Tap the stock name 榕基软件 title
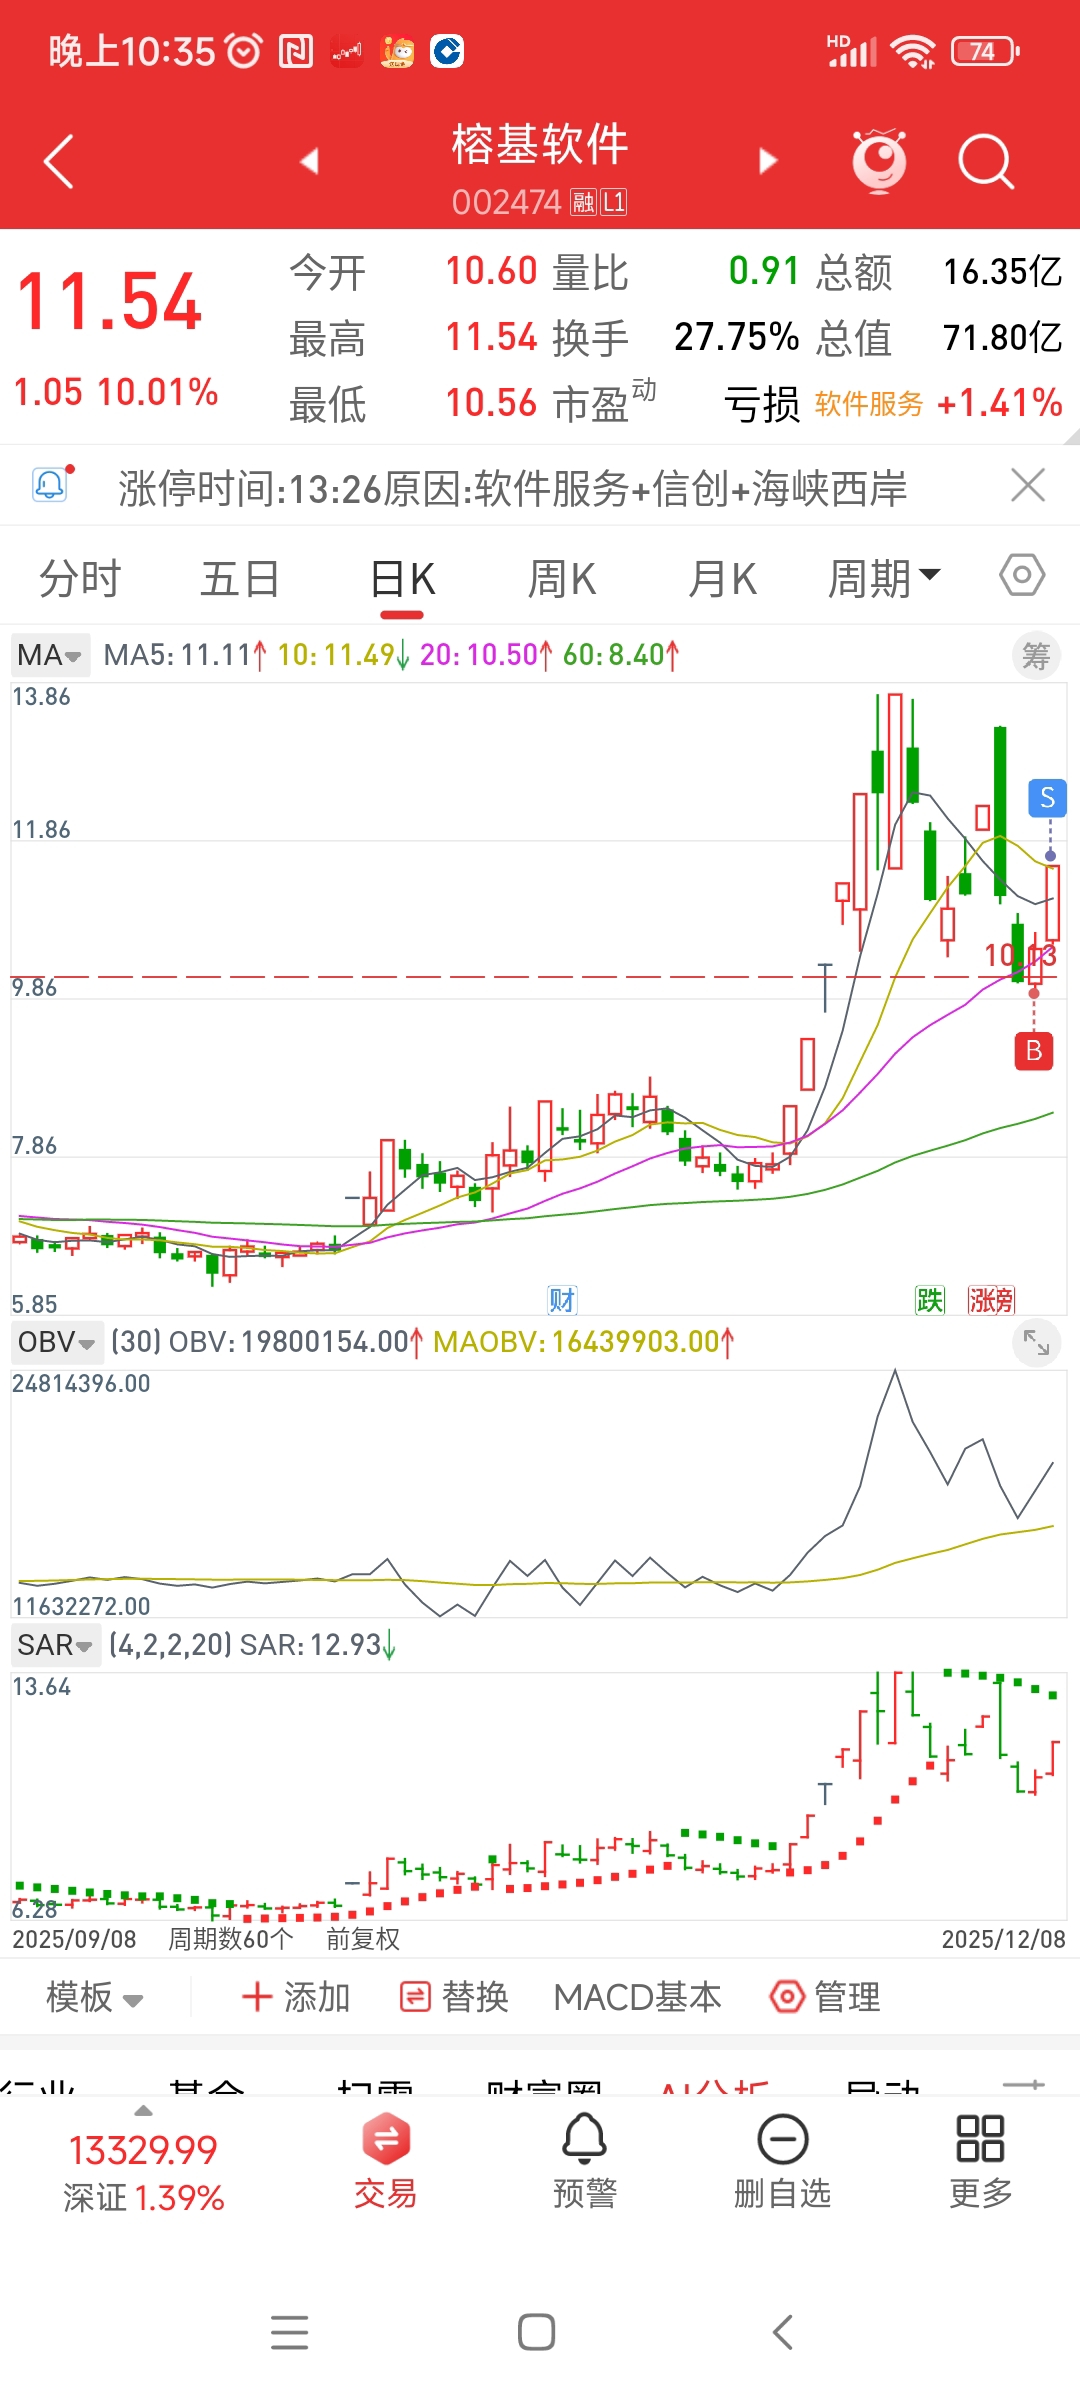1080x2400 pixels. coord(540,145)
